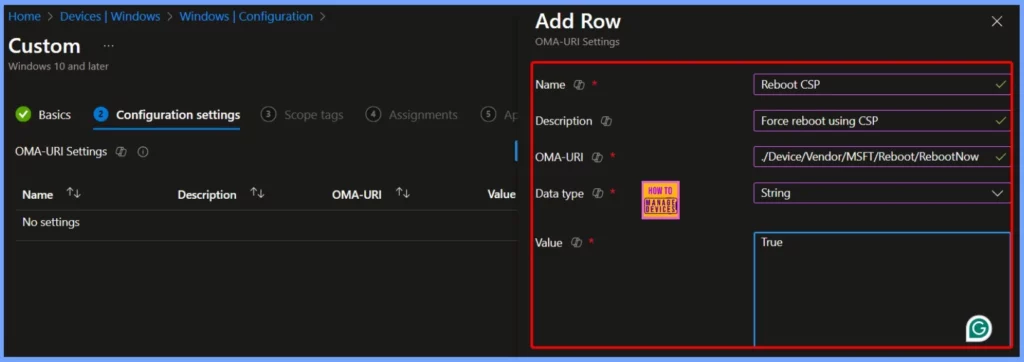The height and width of the screenshot is (362, 1024).
Task: Close the Add Row panel
Action: pos(997,22)
